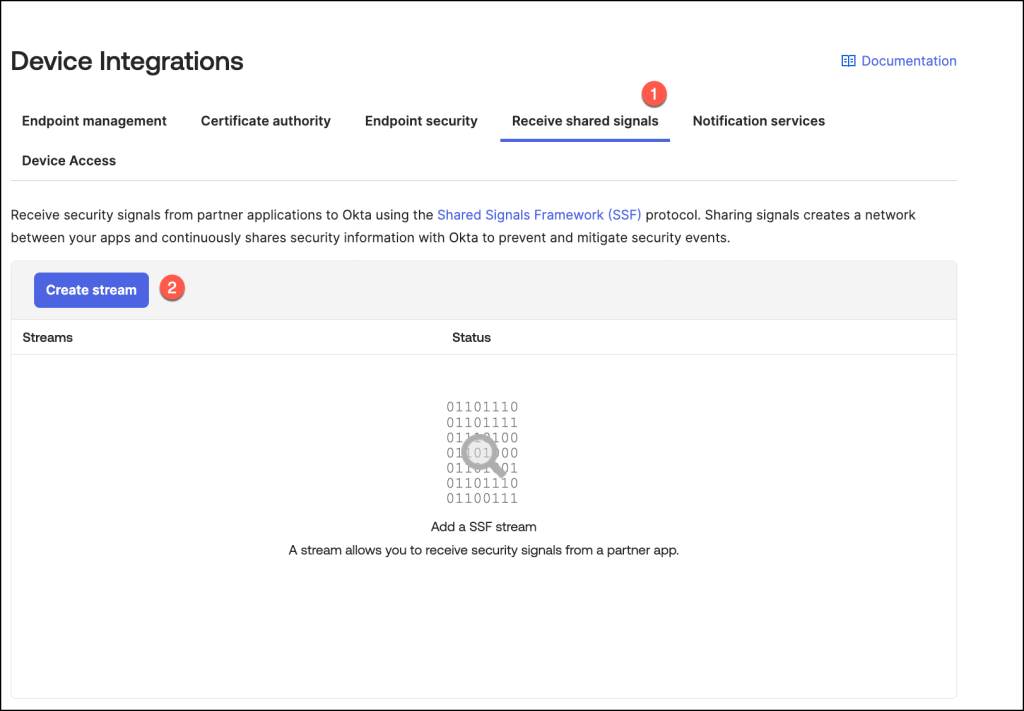Click the top row of the binary code graphic
This screenshot has height=711, width=1024.
point(482,407)
